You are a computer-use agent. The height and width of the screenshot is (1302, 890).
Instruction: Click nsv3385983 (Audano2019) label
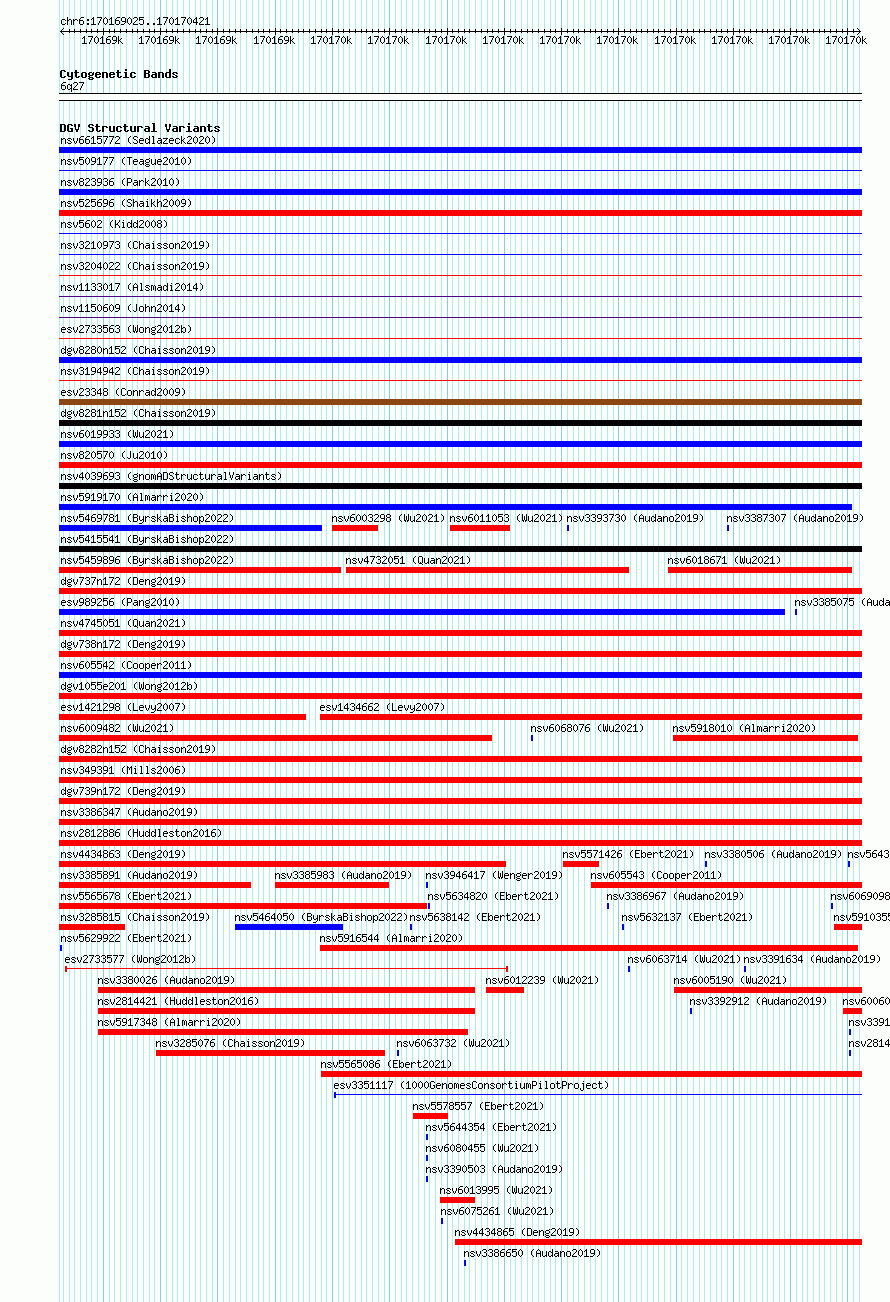click(343, 875)
